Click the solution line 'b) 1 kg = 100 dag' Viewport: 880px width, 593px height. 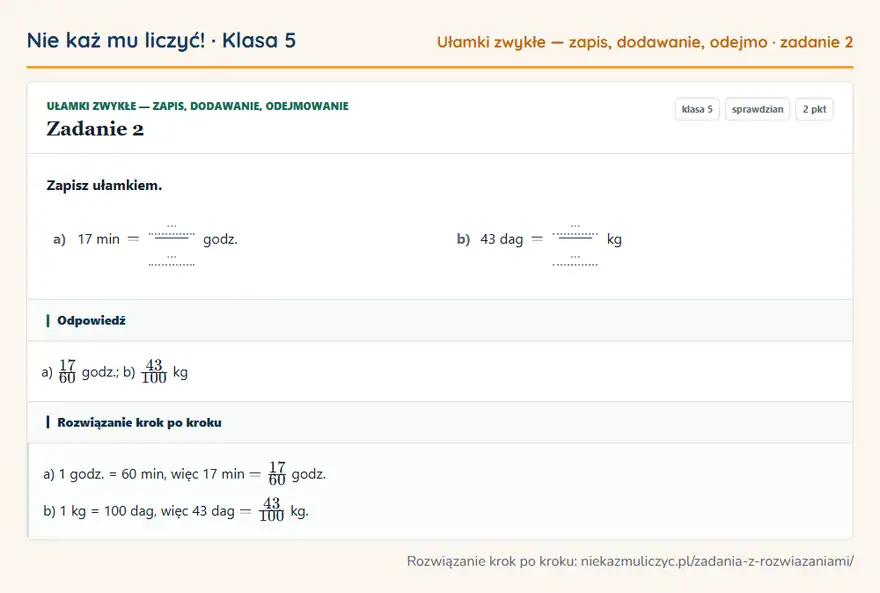[x=176, y=511]
